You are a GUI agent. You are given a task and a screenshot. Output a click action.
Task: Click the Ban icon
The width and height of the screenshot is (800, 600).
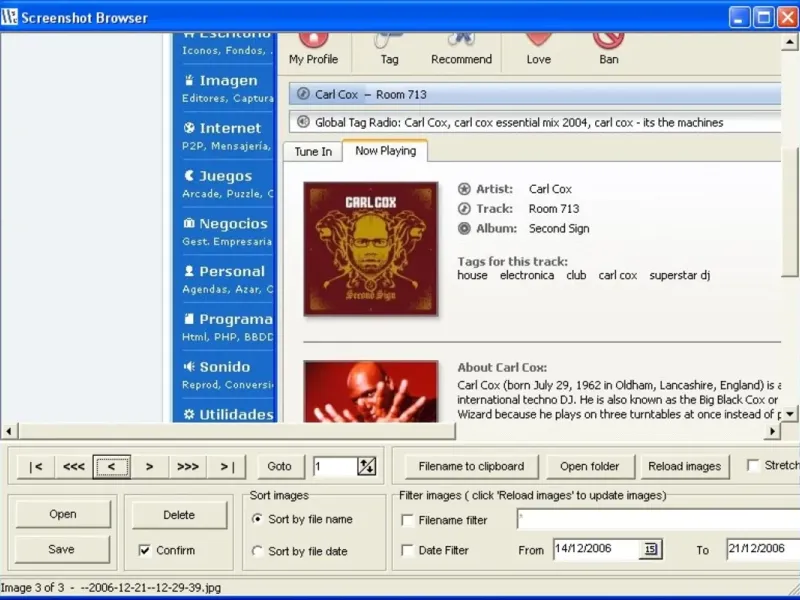coord(609,40)
